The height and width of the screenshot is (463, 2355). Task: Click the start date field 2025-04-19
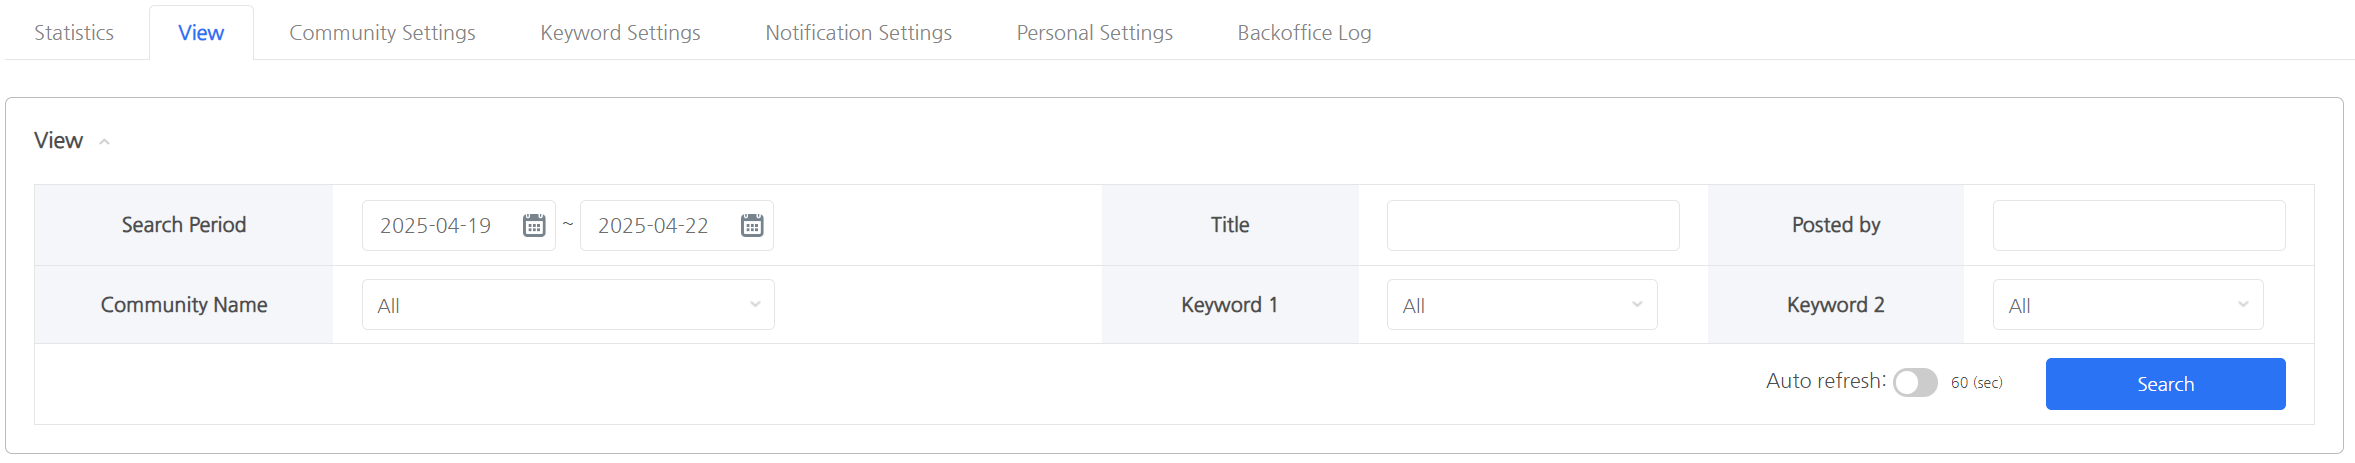coord(436,226)
